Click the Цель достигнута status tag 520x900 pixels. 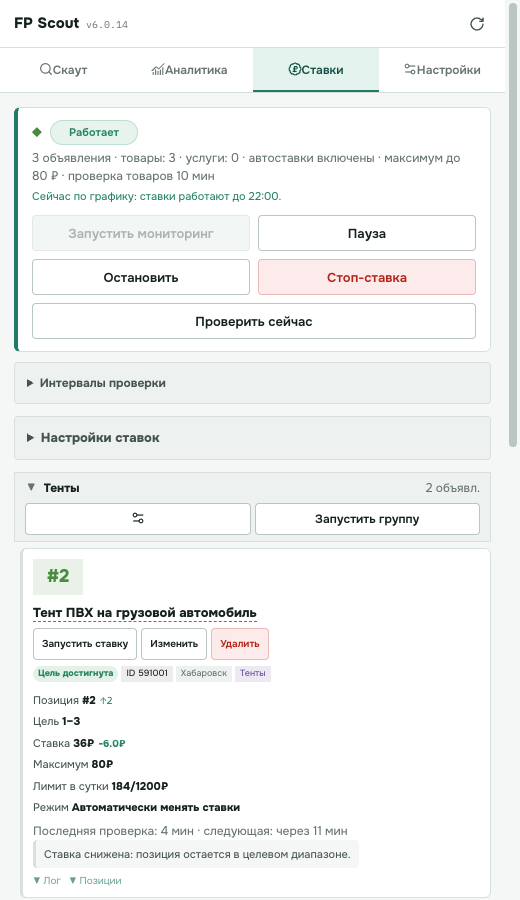coord(75,673)
